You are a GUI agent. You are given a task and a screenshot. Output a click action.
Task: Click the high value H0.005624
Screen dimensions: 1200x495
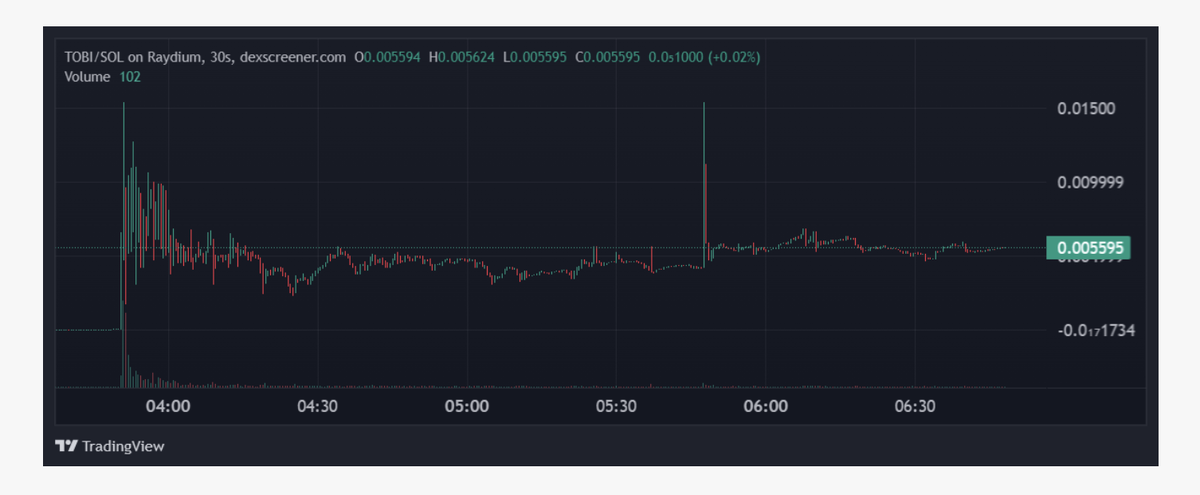tap(461, 58)
